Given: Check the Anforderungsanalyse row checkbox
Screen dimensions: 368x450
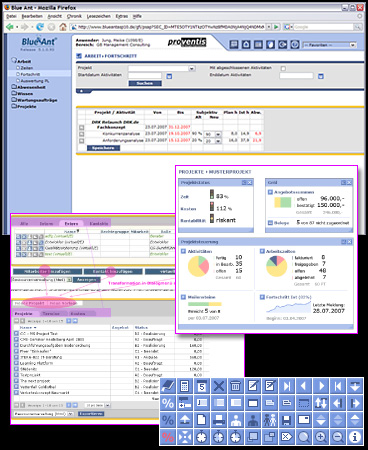Looking at the screenshot, I should 82,141.
